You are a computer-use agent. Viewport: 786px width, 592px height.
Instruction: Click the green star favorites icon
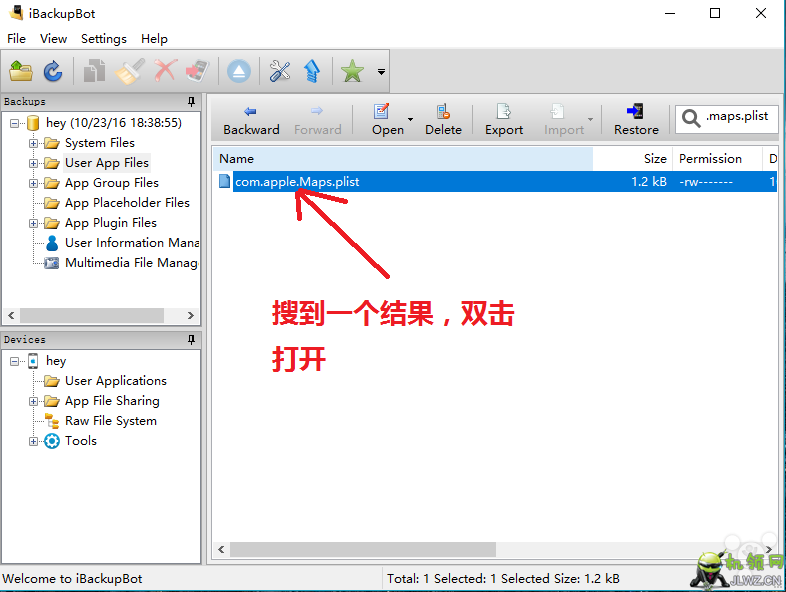pos(352,71)
